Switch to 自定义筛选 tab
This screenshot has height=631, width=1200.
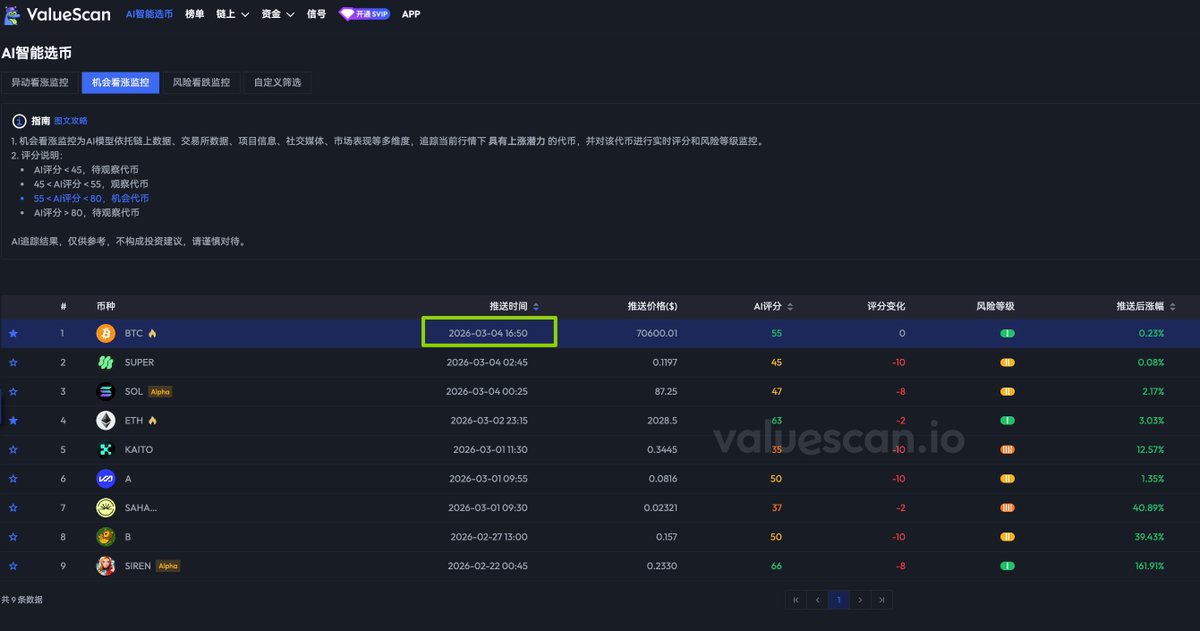coord(277,82)
